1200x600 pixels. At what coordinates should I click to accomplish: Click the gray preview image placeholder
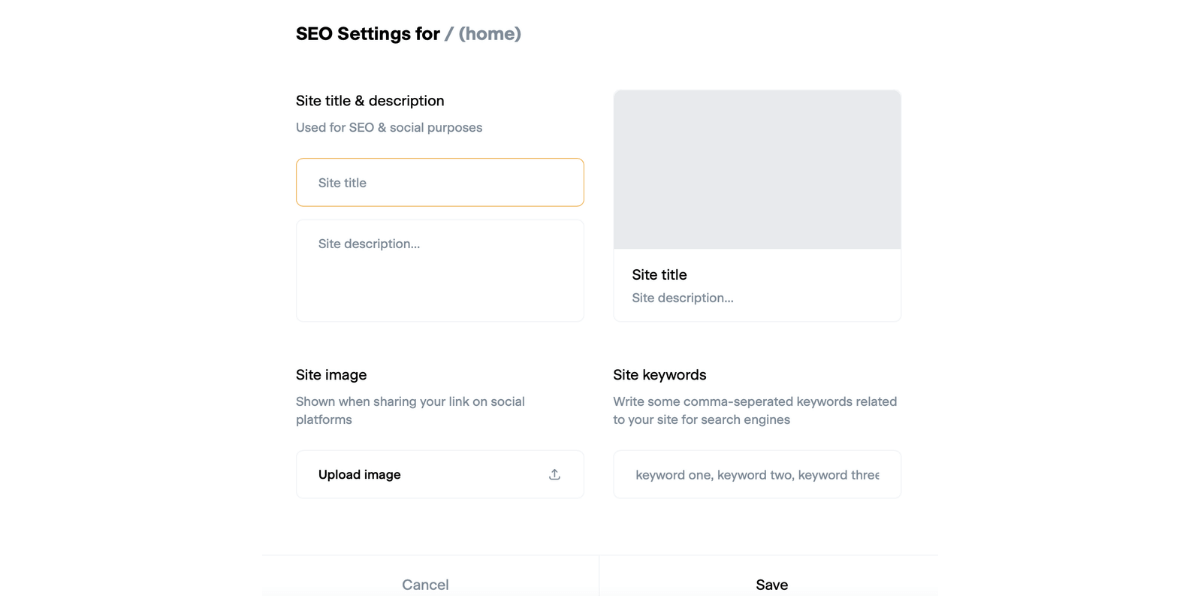point(757,170)
